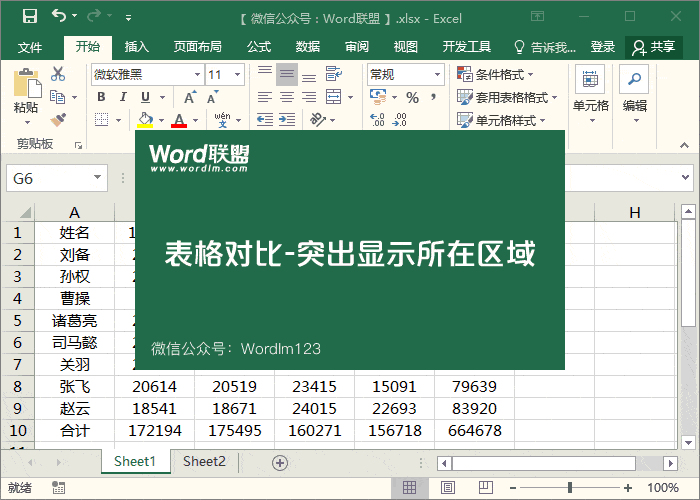The height and width of the screenshot is (500, 700).
Task: Click the Cut scissors icon
Action: tap(58, 74)
